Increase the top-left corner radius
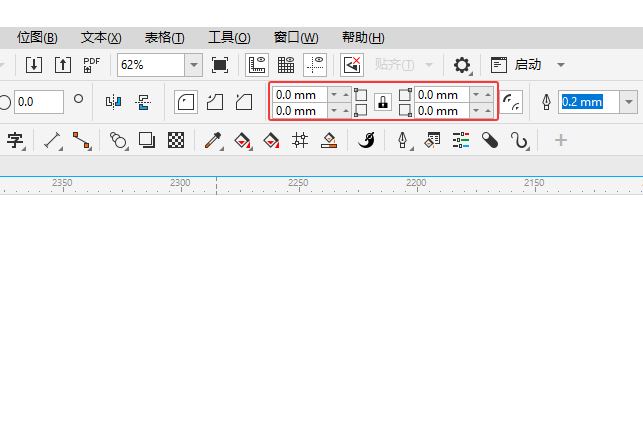 346,95
